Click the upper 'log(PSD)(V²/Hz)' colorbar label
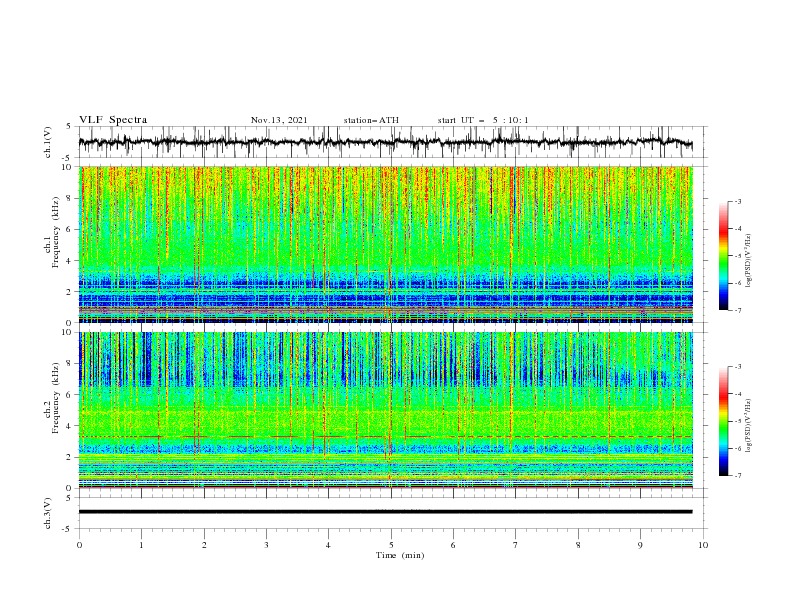The width and height of the screenshot is (792, 612). [x=748, y=261]
